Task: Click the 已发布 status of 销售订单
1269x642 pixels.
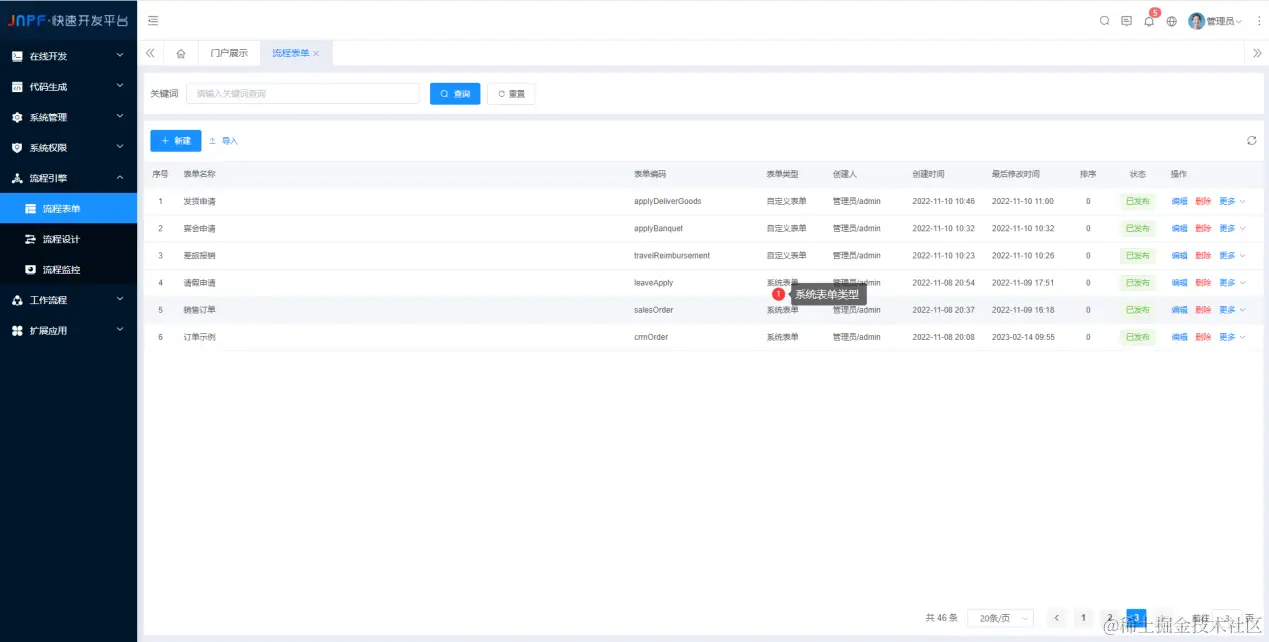Action: pyautogui.click(x=1138, y=310)
